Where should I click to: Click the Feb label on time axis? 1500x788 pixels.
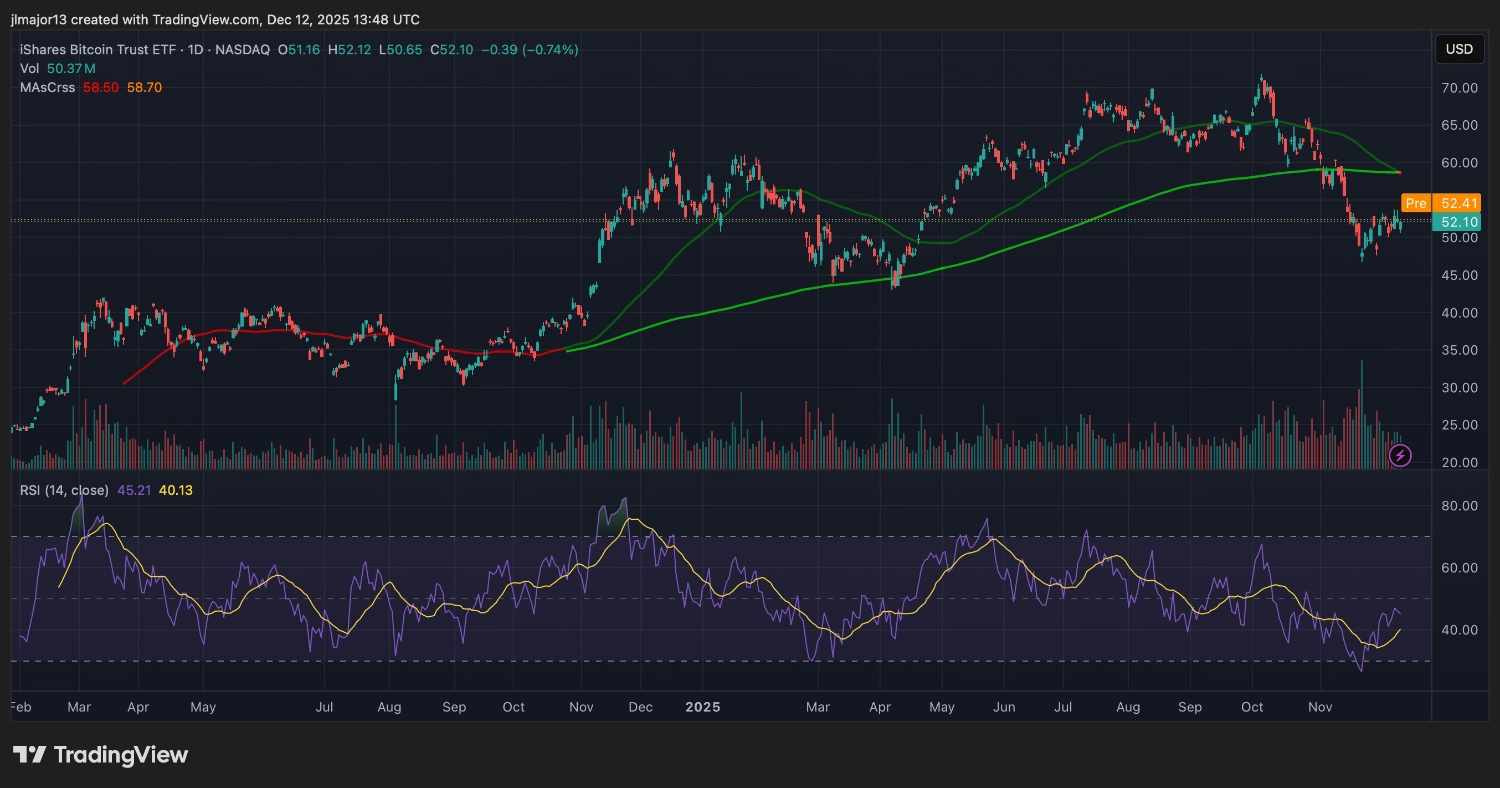point(21,707)
